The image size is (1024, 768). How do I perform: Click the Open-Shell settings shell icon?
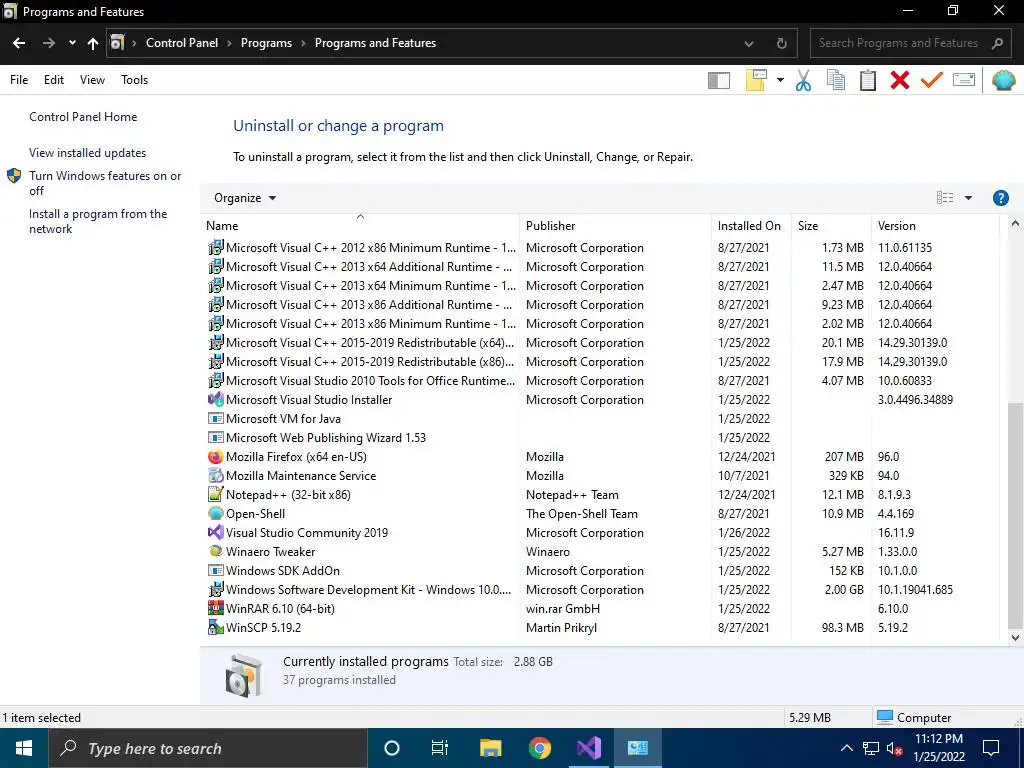pos(1004,80)
